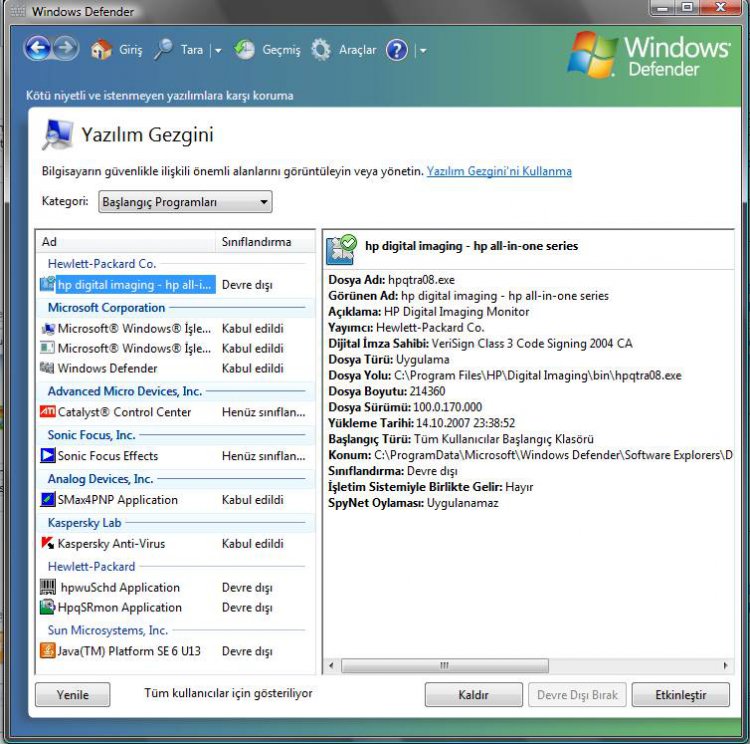
Task: Select the Sonic Focus Effects entry
Action: point(108,455)
